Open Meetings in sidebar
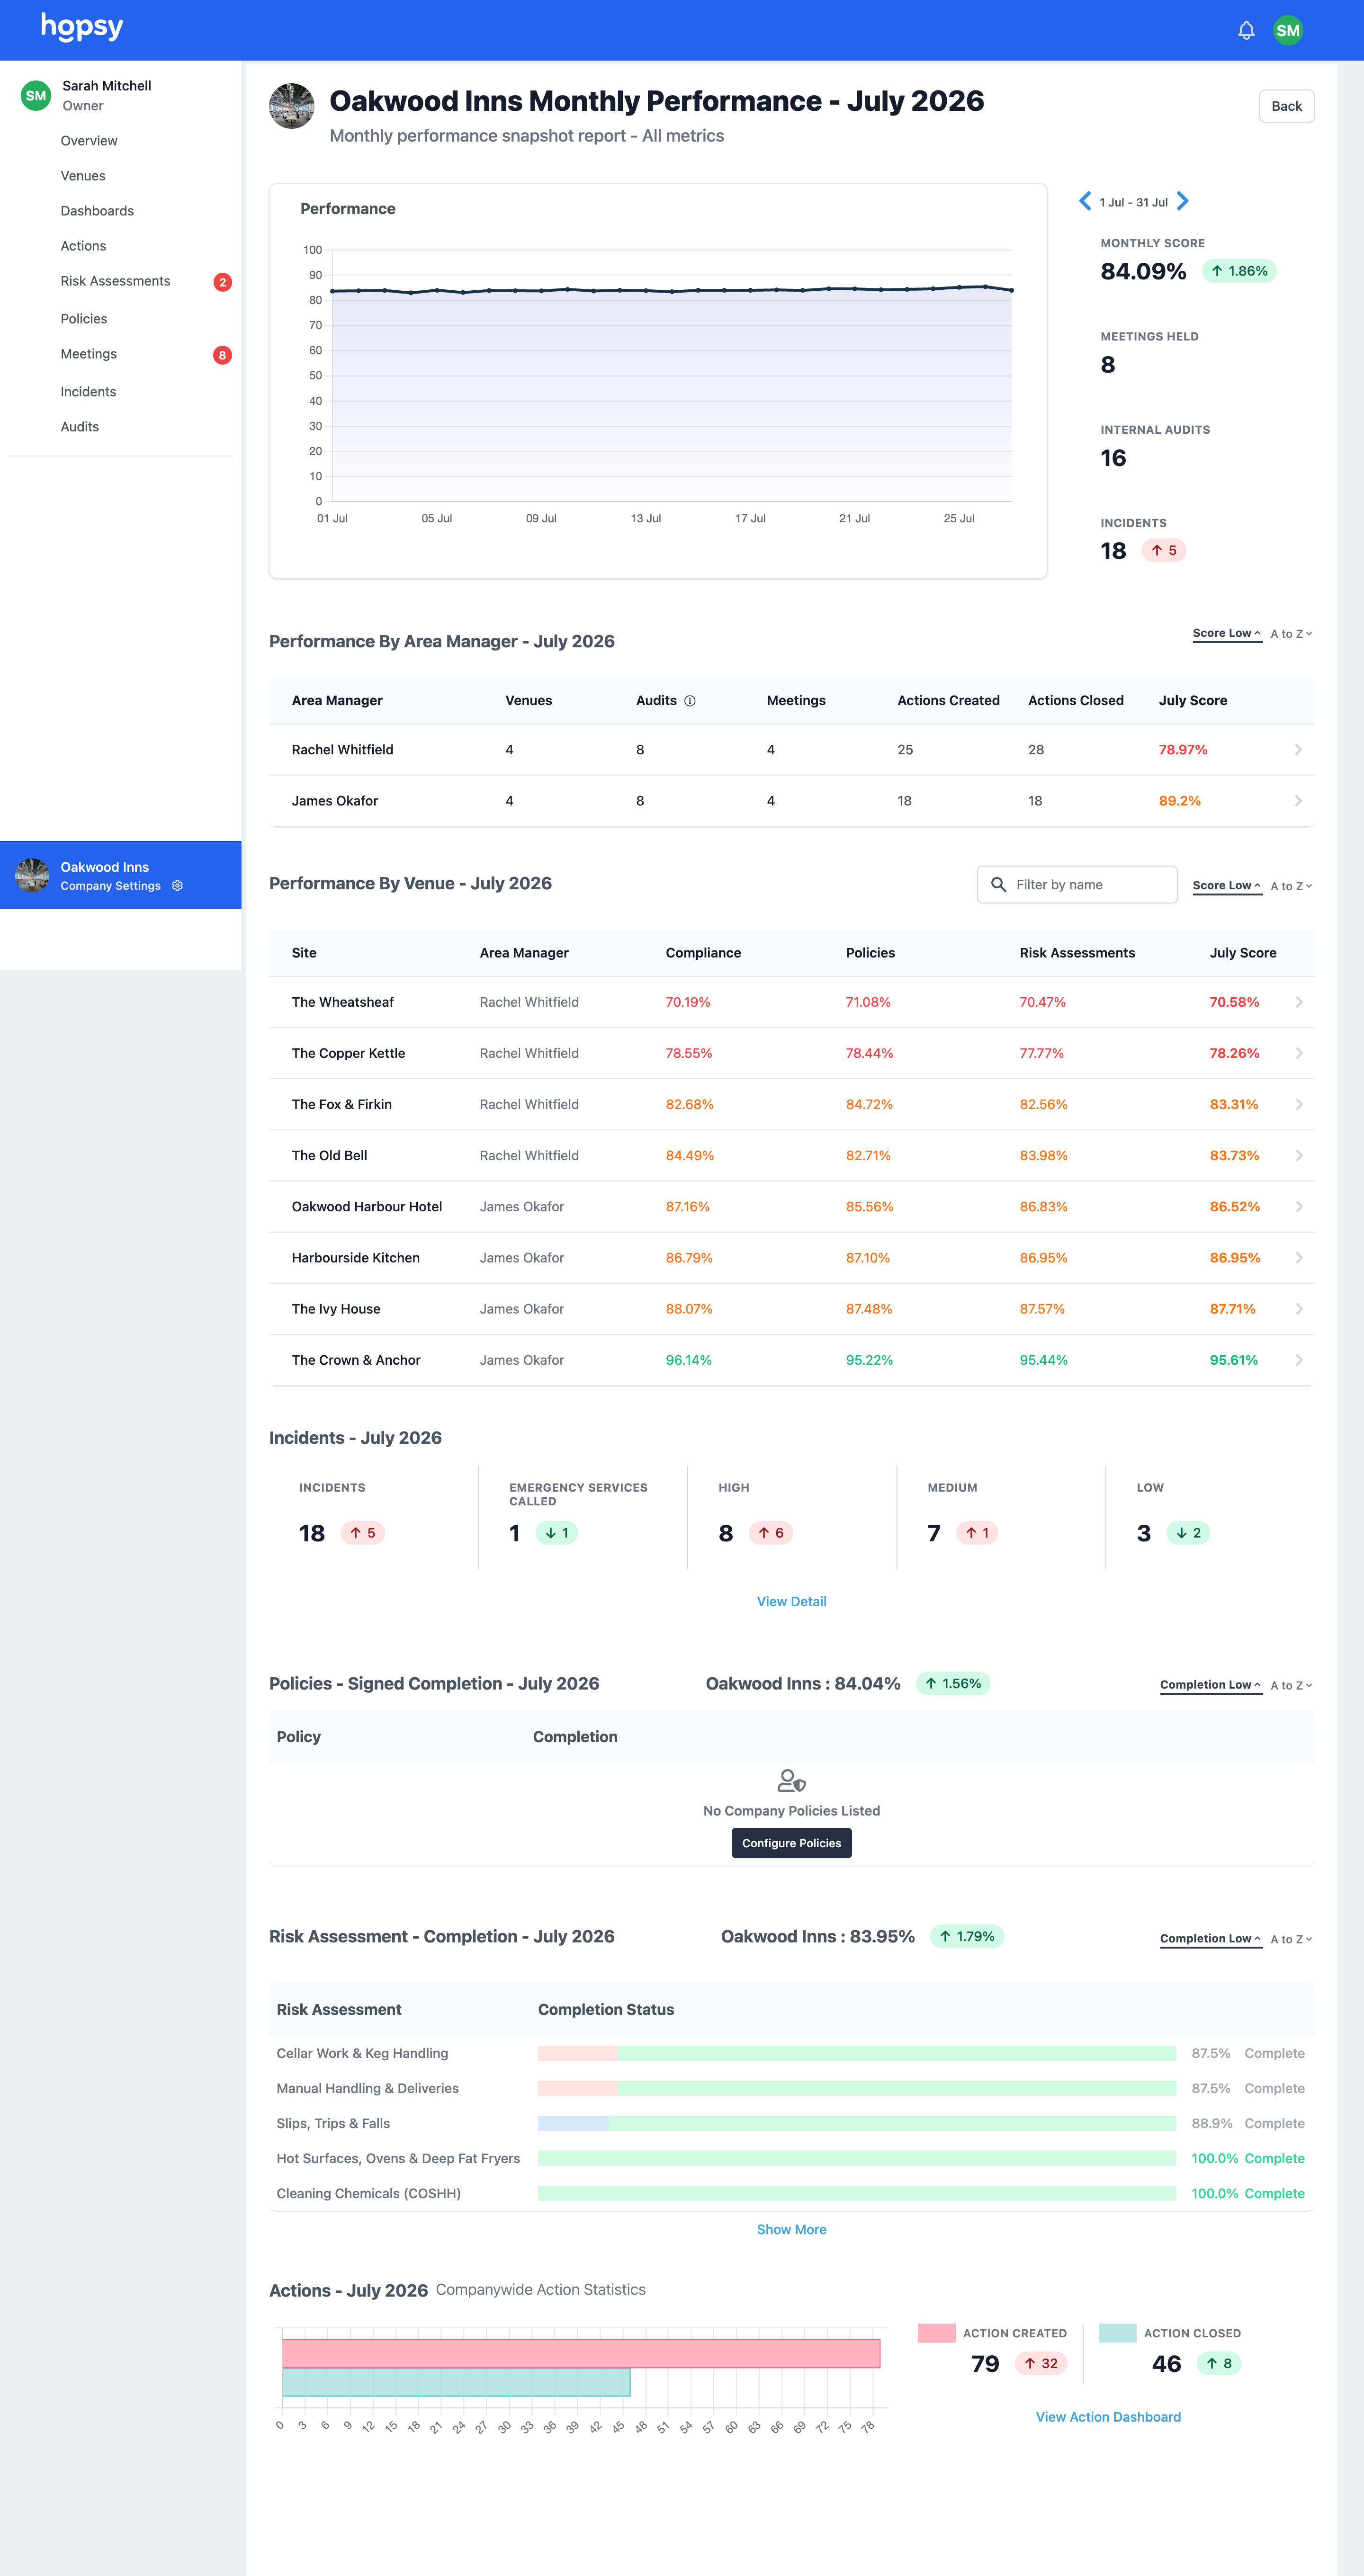This screenshot has height=2576, width=1364. [x=89, y=354]
